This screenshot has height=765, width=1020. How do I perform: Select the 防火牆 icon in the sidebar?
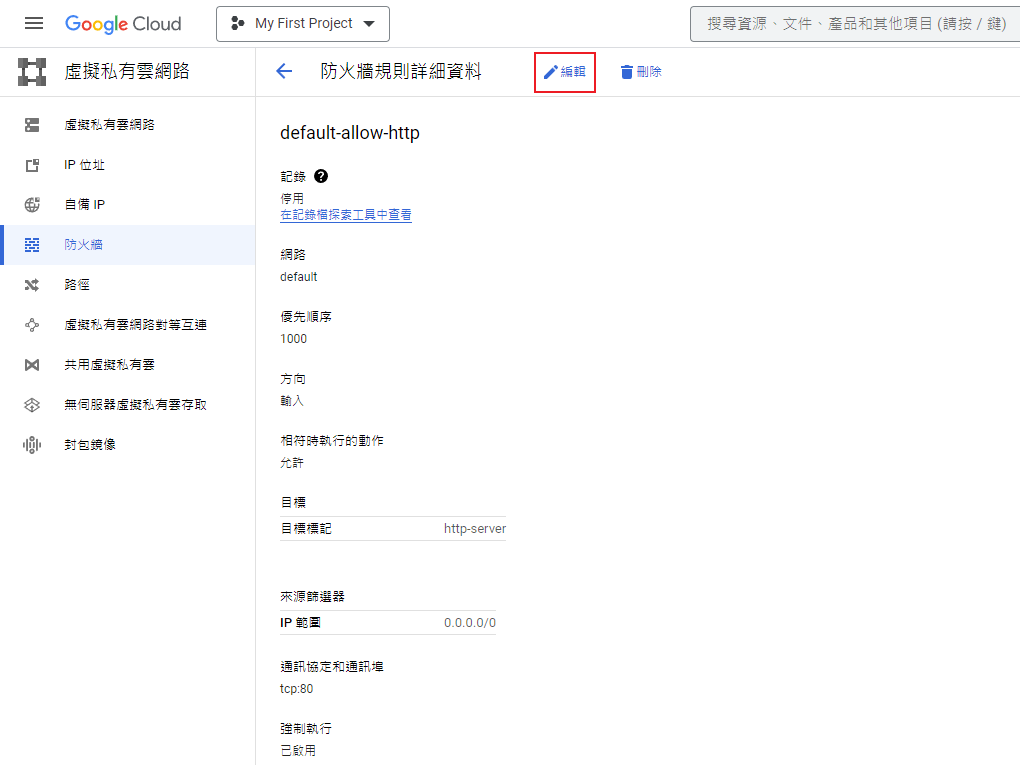click(x=33, y=244)
